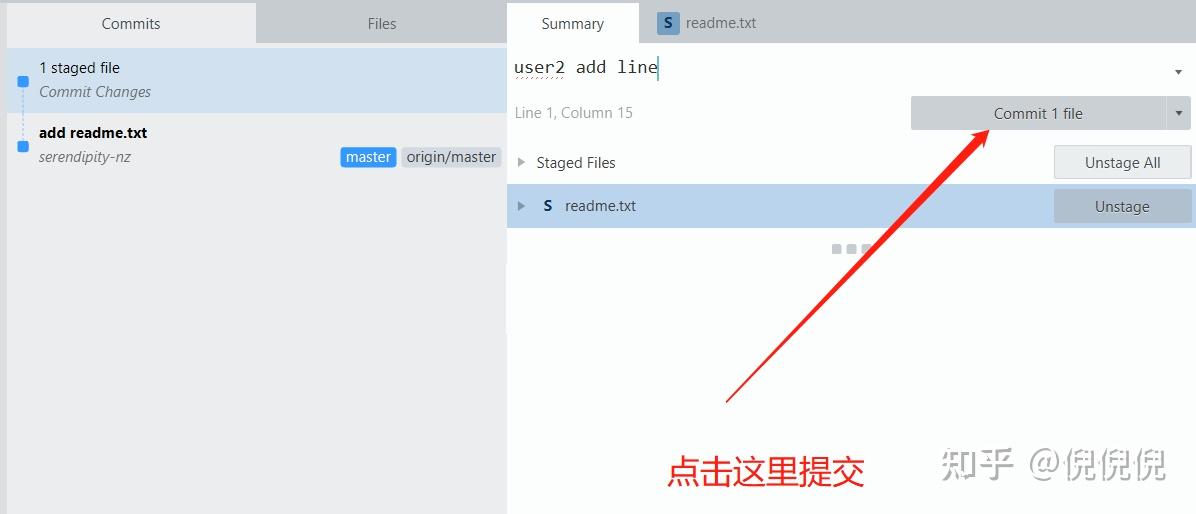Open the commit message history dropdown arrow

click(x=1178, y=72)
